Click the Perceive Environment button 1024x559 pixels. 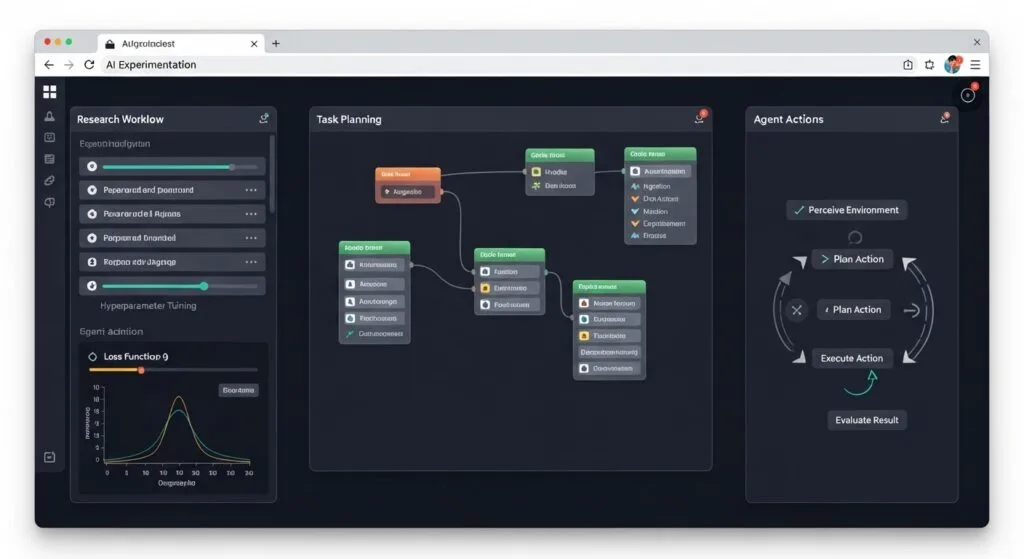(x=846, y=210)
